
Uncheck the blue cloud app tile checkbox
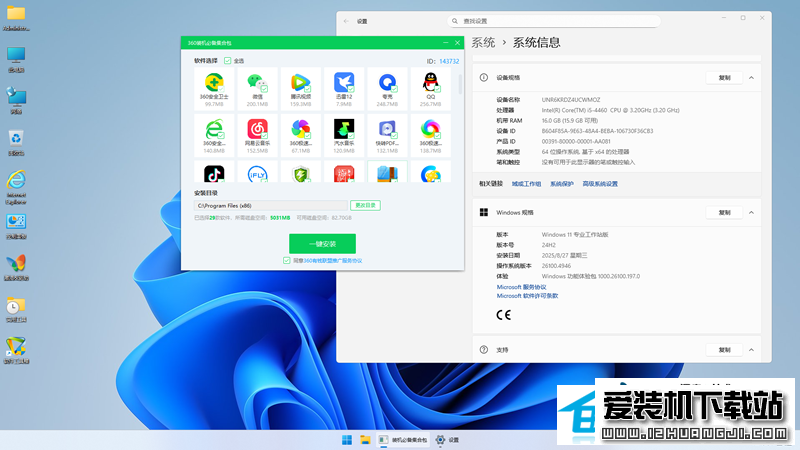coord(438,179)
